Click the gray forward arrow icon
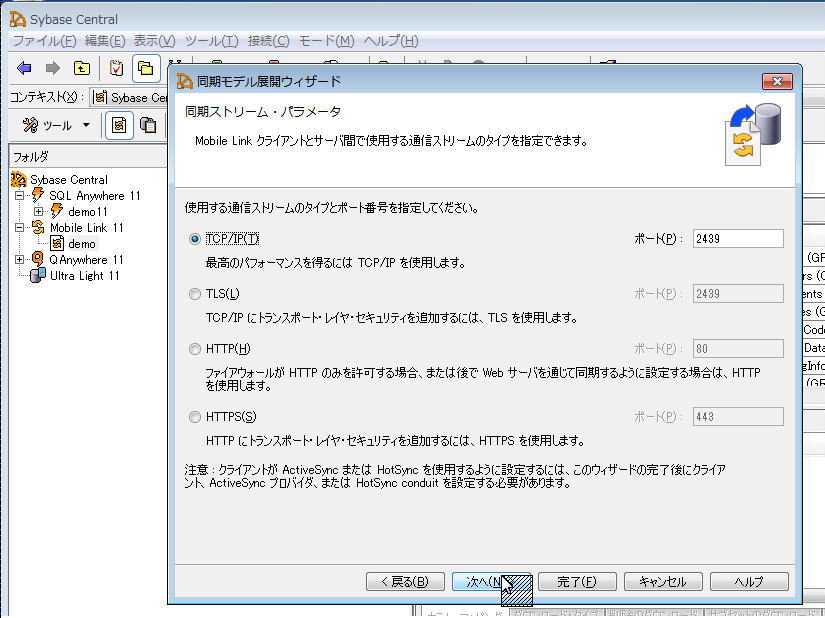 tap(52, 68)
